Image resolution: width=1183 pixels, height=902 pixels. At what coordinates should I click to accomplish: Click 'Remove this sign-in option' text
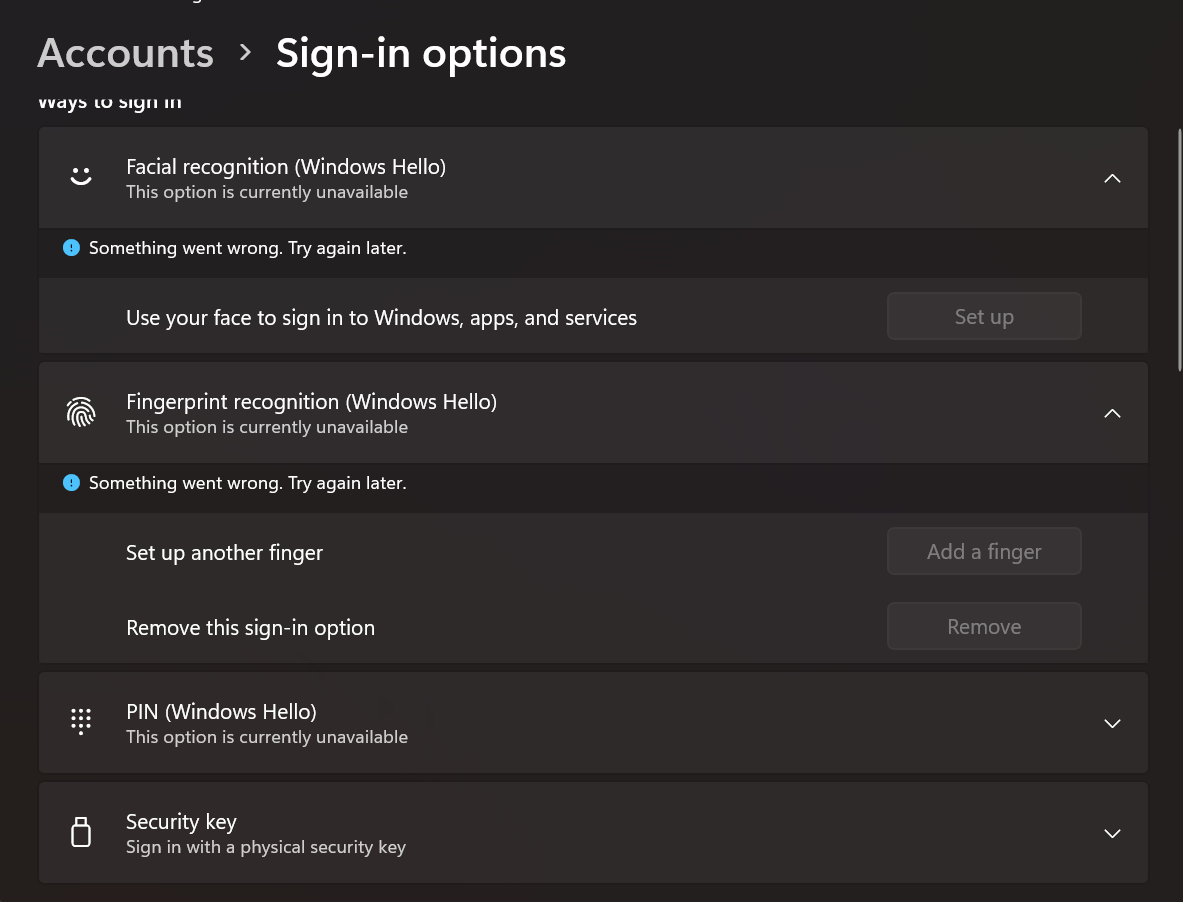250,627
